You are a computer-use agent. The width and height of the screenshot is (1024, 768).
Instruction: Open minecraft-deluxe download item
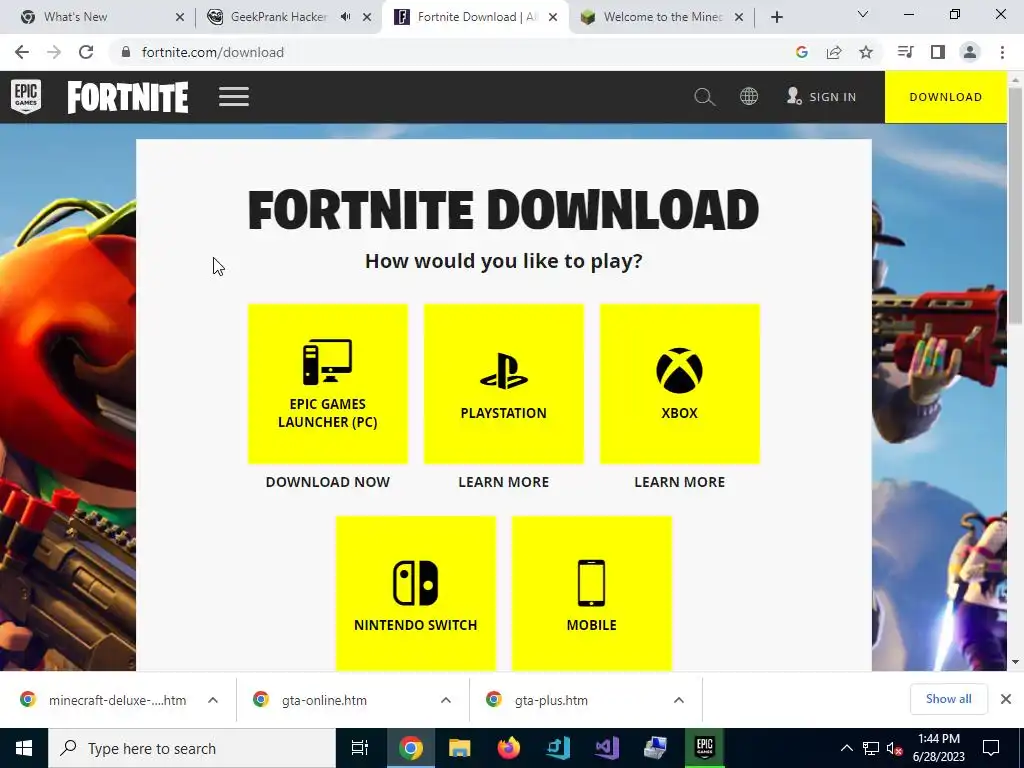click(104, 700)
